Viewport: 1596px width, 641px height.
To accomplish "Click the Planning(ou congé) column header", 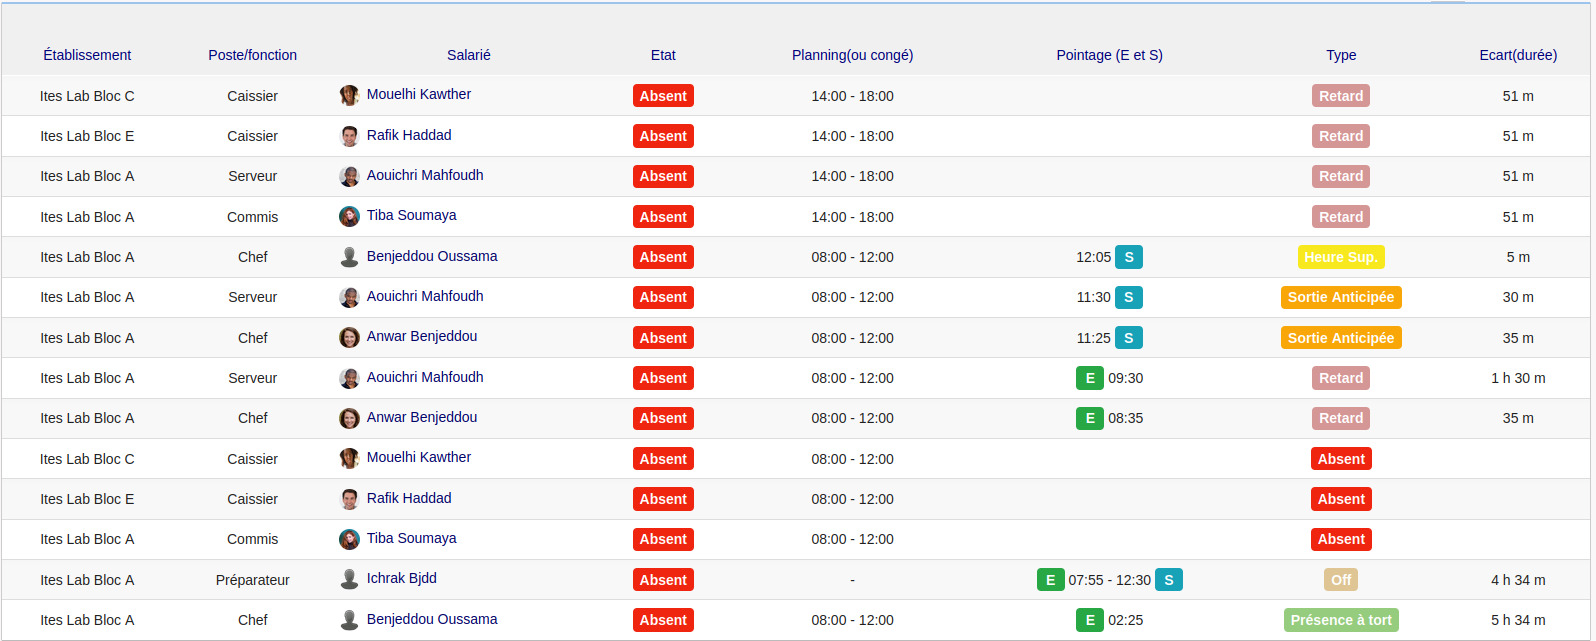I will point(852,55).
